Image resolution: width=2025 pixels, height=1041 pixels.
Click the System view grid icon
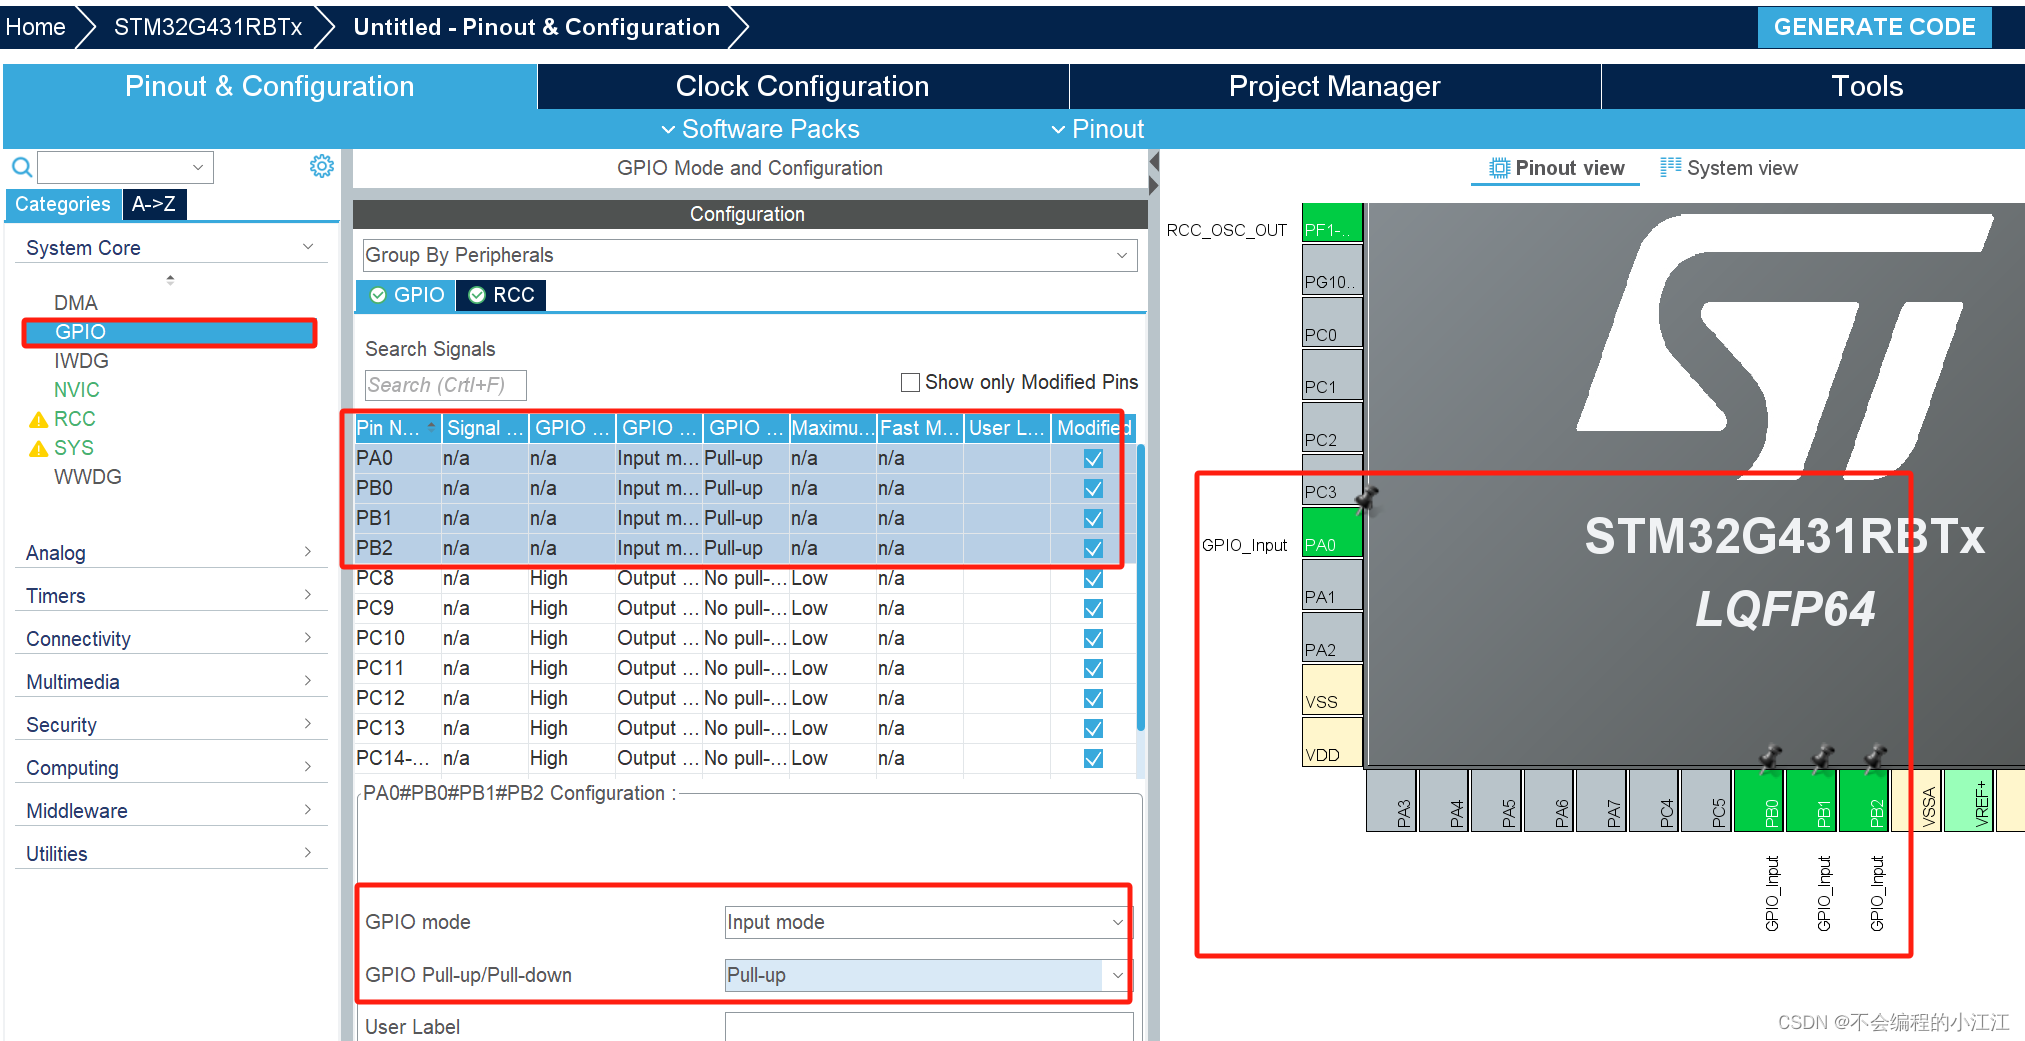(x=1670, y=167)
